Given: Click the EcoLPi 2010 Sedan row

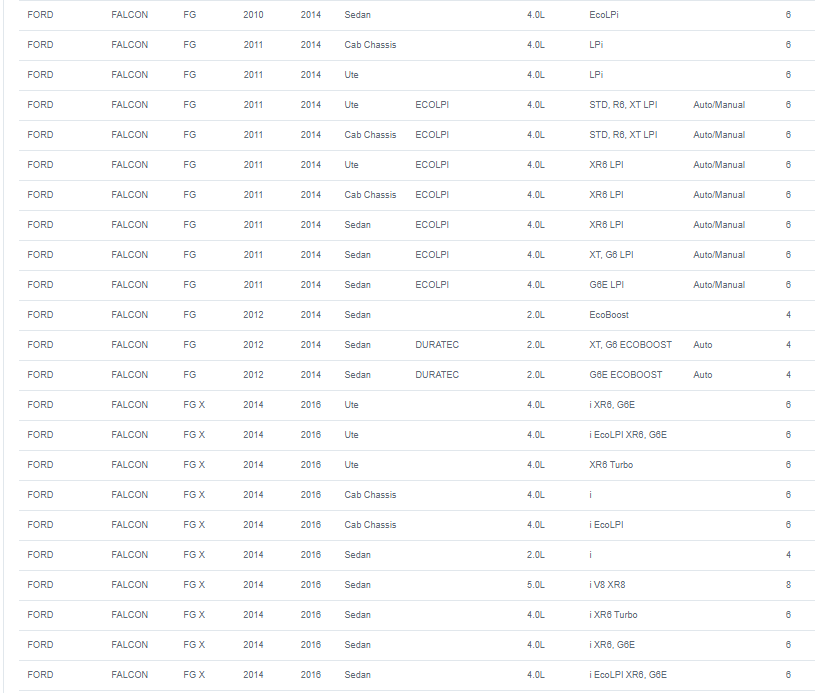Looking at the screenshot, I should [417, 15].
